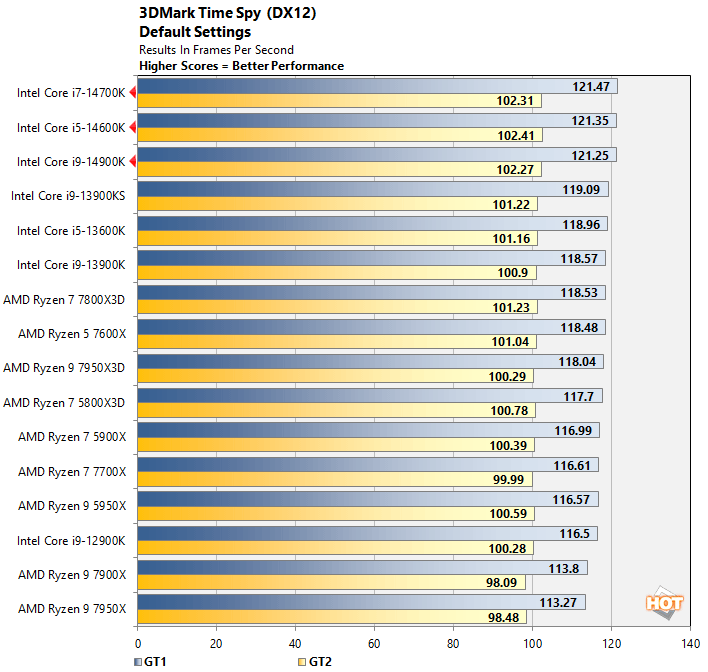Click the 113.27 GT1 value
This screenshot has width=708, height=672.
(558, 602)
